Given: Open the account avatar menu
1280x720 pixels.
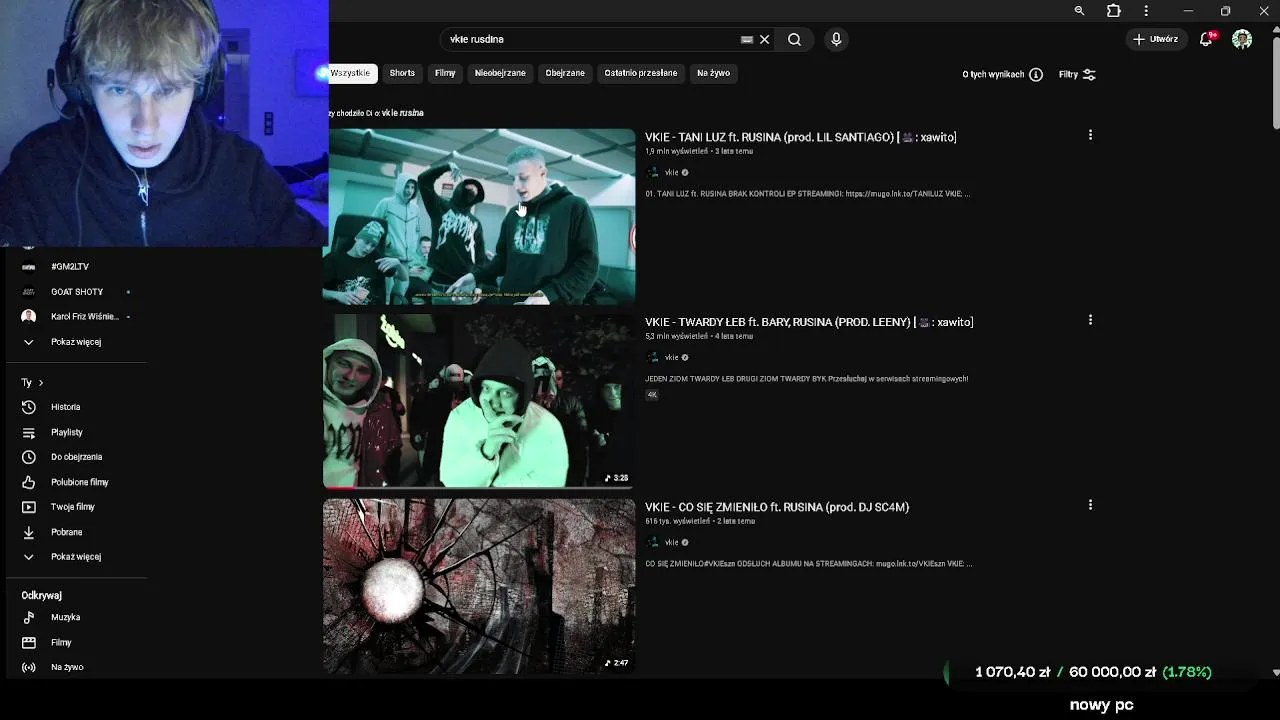Looking at the screenshot, I should pos(1242,39).
